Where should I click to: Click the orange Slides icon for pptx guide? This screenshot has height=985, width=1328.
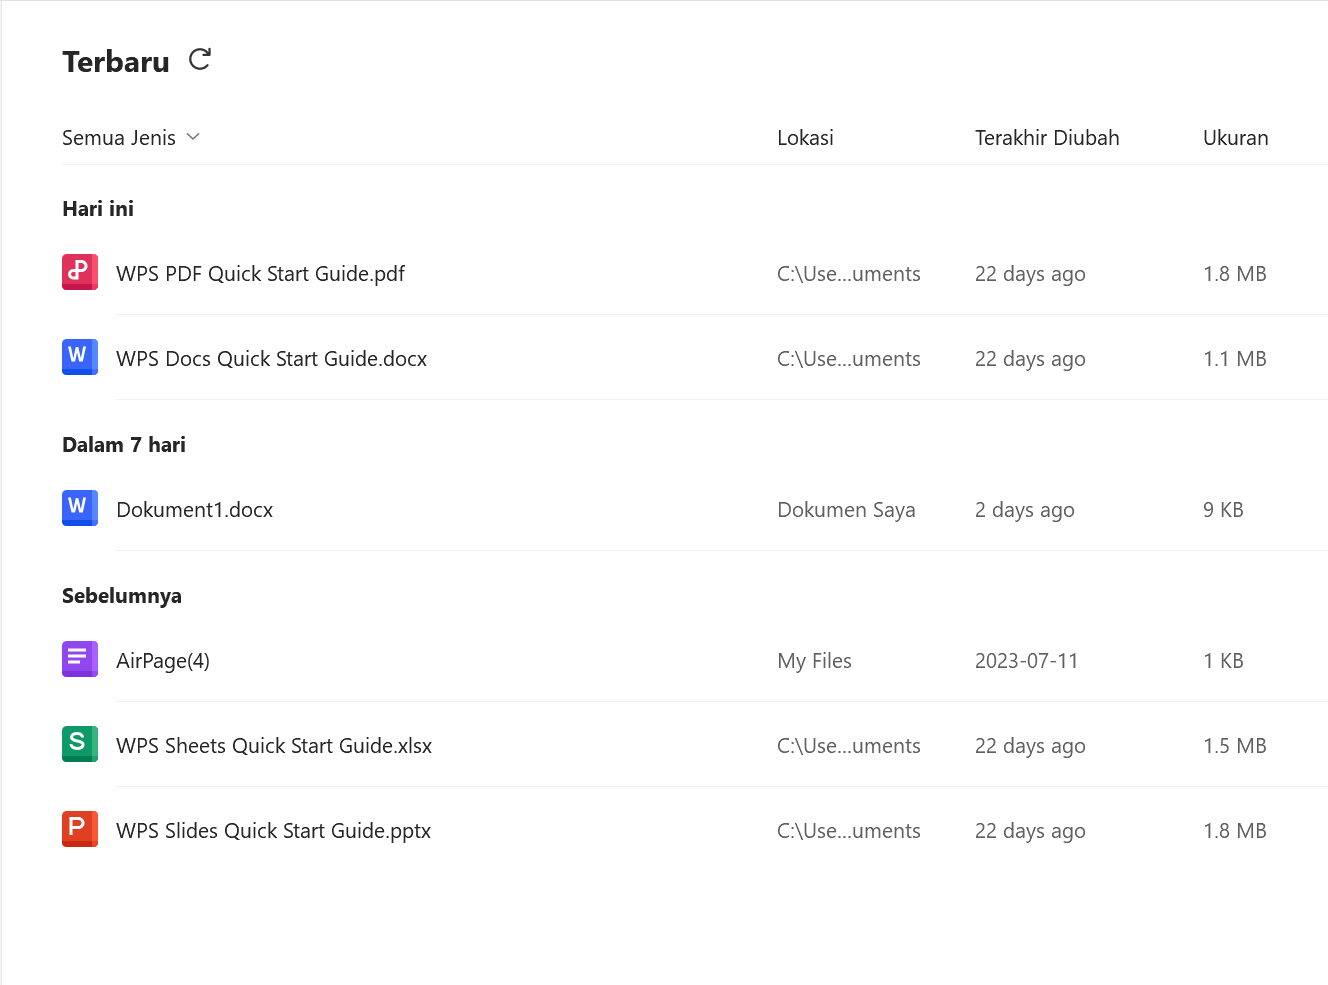[x=80, y=829]
